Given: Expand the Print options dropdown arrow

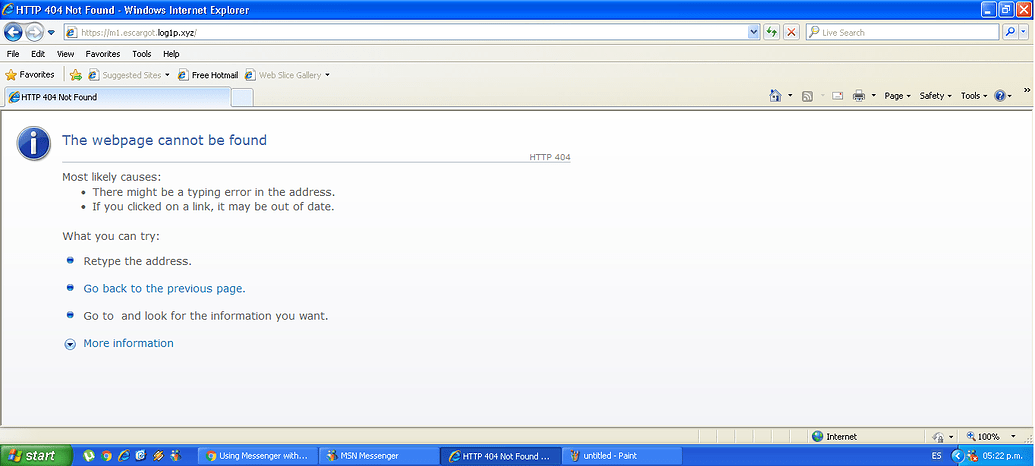Looking at the screenshot, I should coord(874,96).
